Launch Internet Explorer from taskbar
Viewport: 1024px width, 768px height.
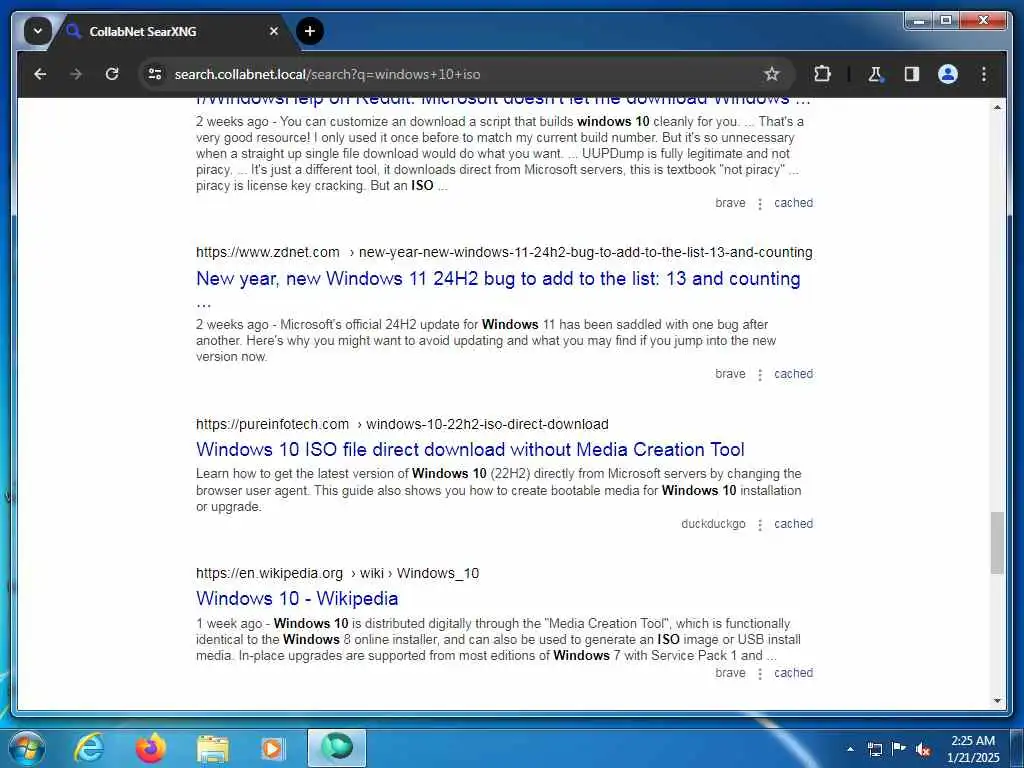pyautogui.click(x=89, y=748)
